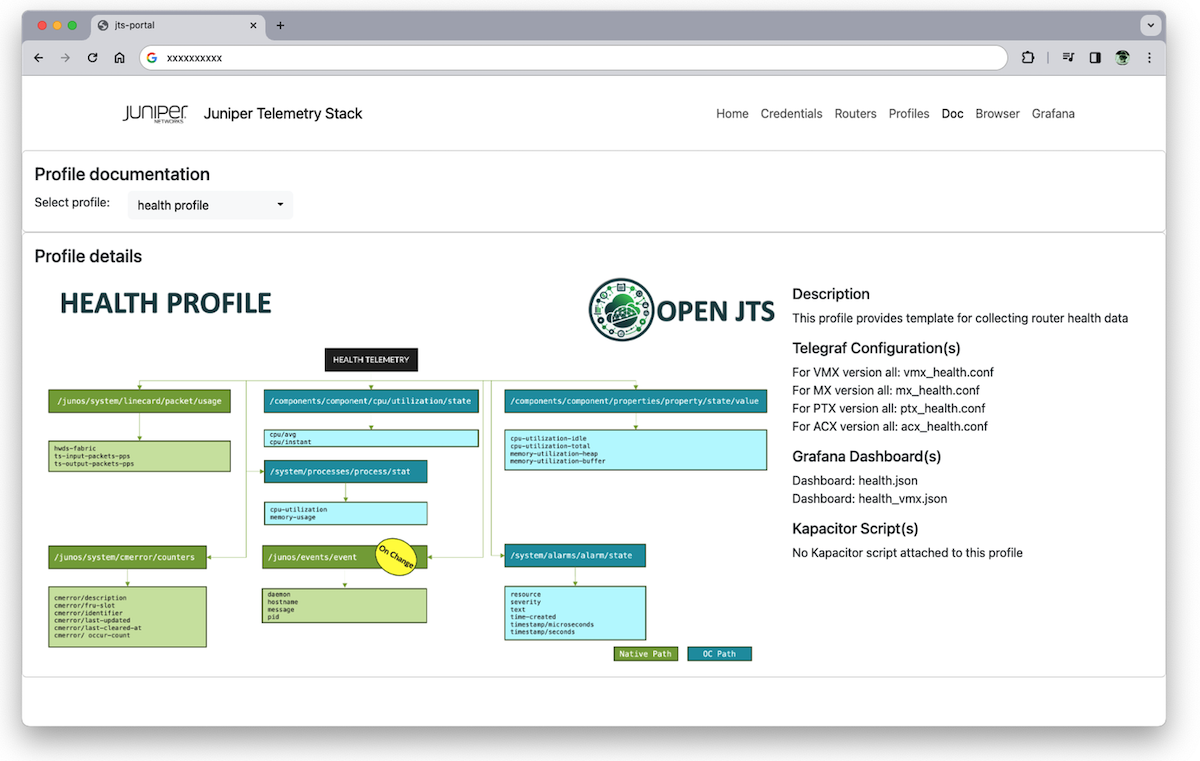Open the Select profile dropdown

click(210, 205)
